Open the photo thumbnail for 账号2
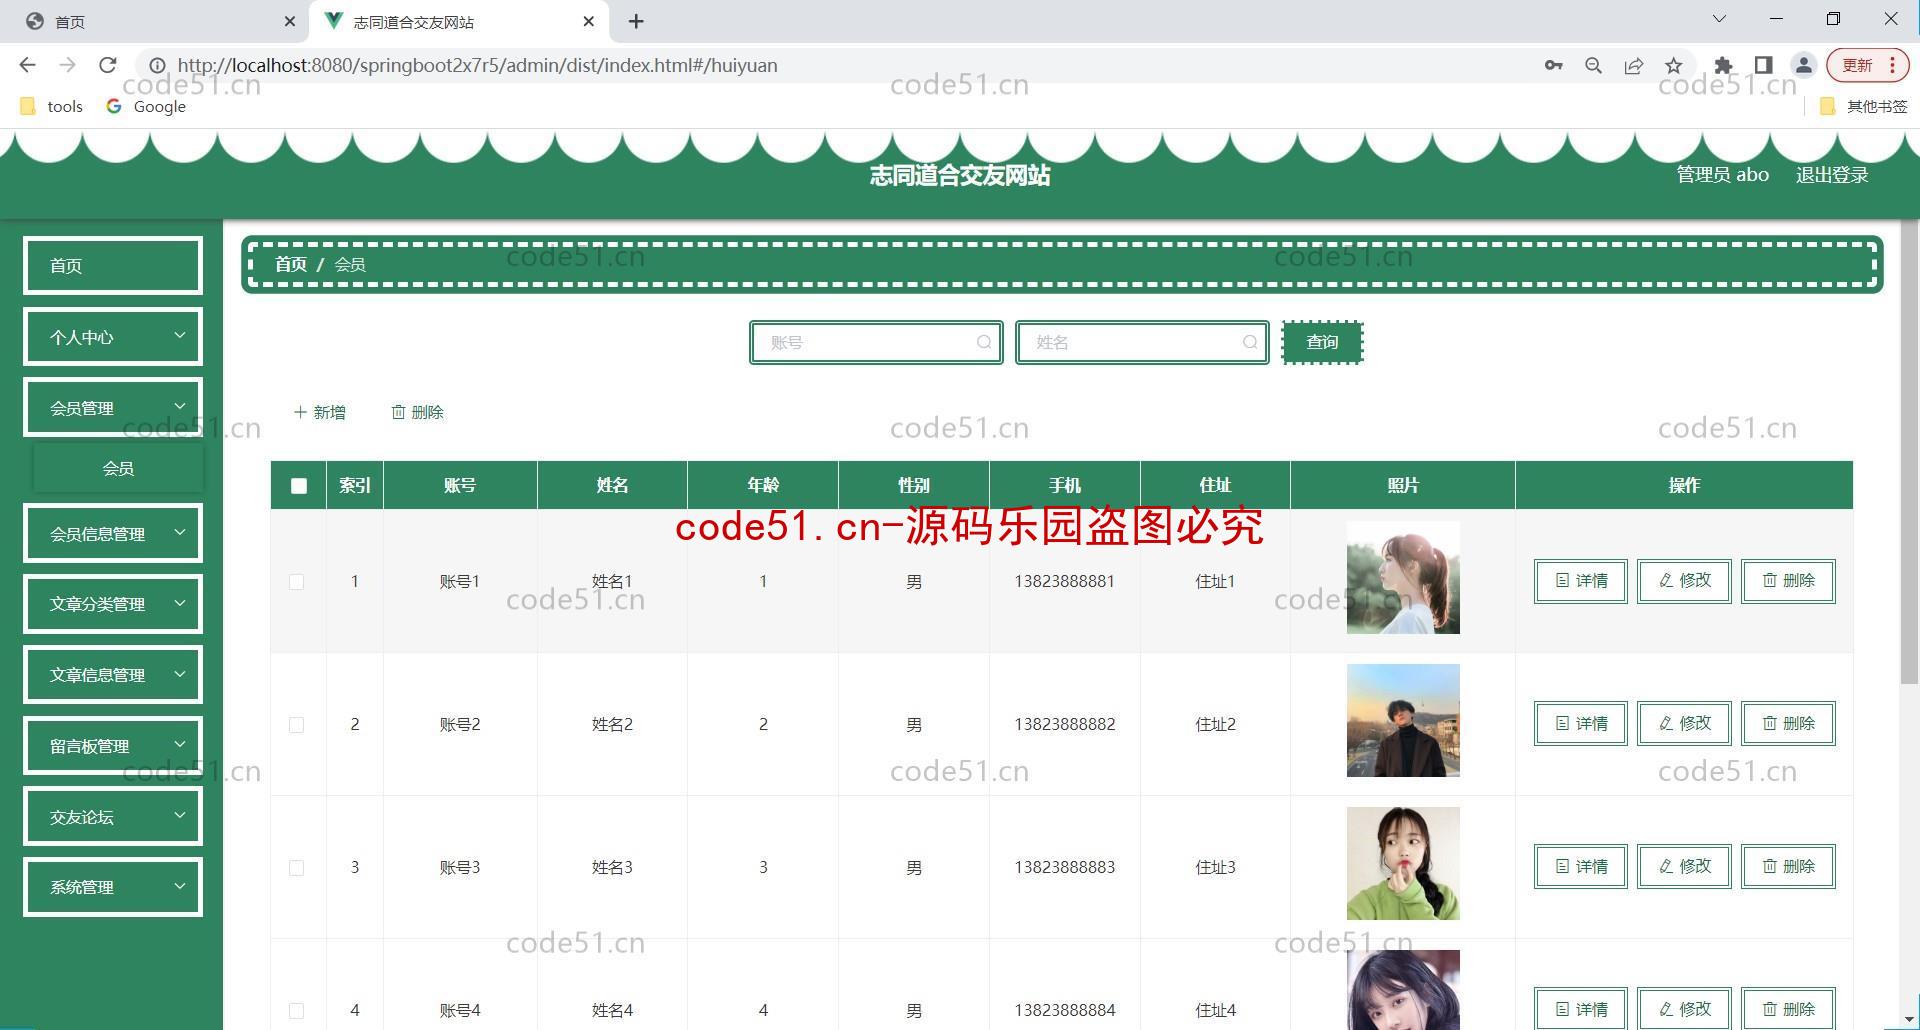 1403,720
